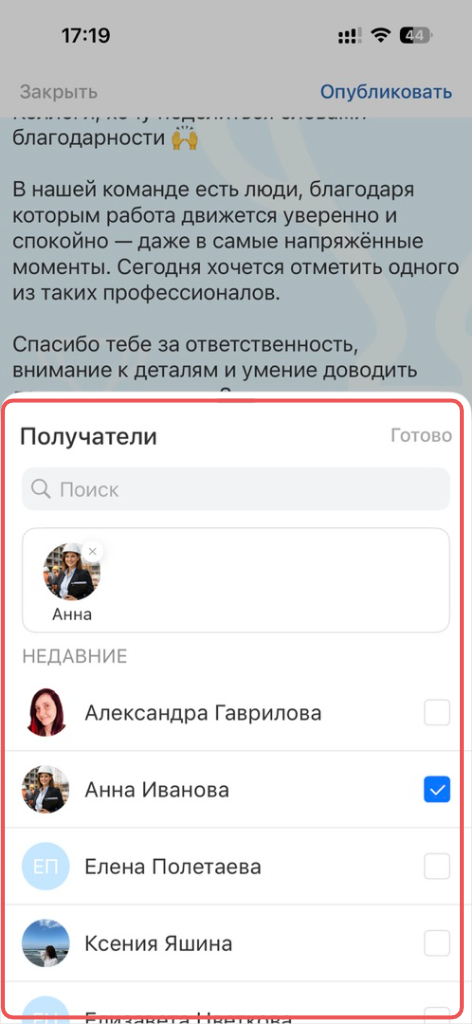The image size is (472, 1024).
Task: Tap Александра Гаврилова's profile avatar
Action: 45,712
